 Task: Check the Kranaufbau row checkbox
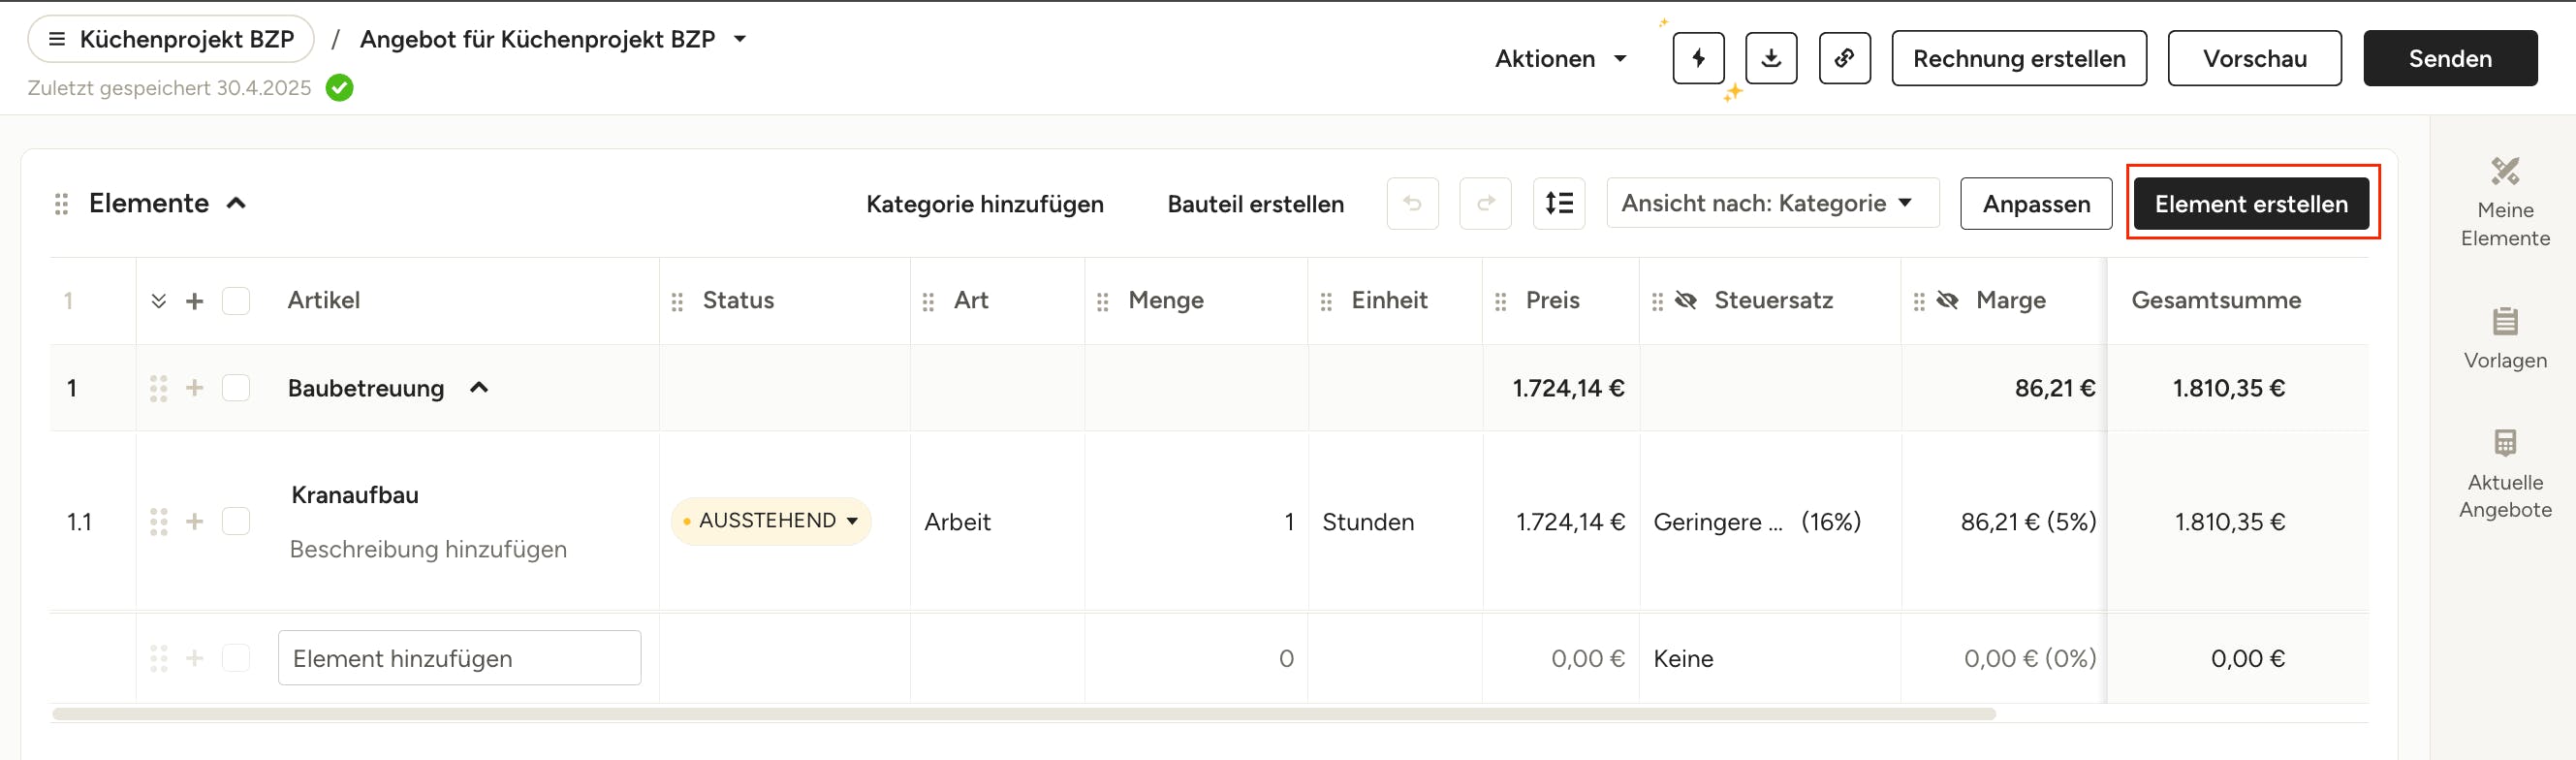236,521
